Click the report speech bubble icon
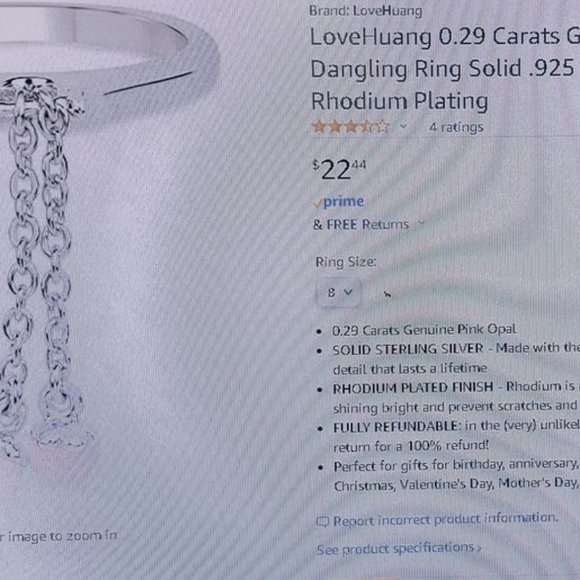580x580 pixels. pos(323,522)
